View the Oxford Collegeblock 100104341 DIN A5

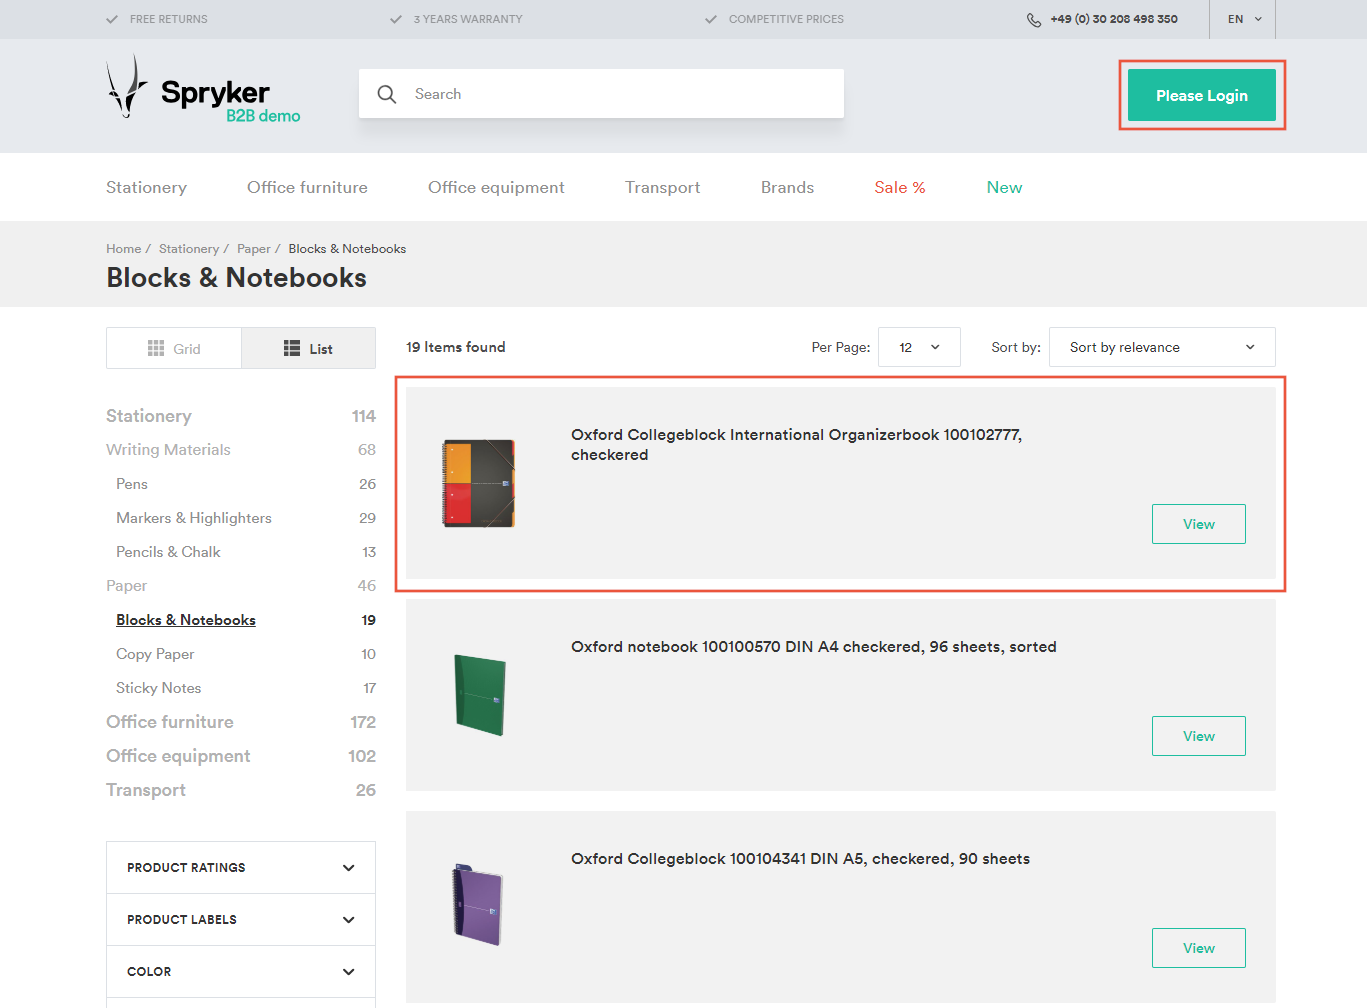click(x=1199, y=948)
